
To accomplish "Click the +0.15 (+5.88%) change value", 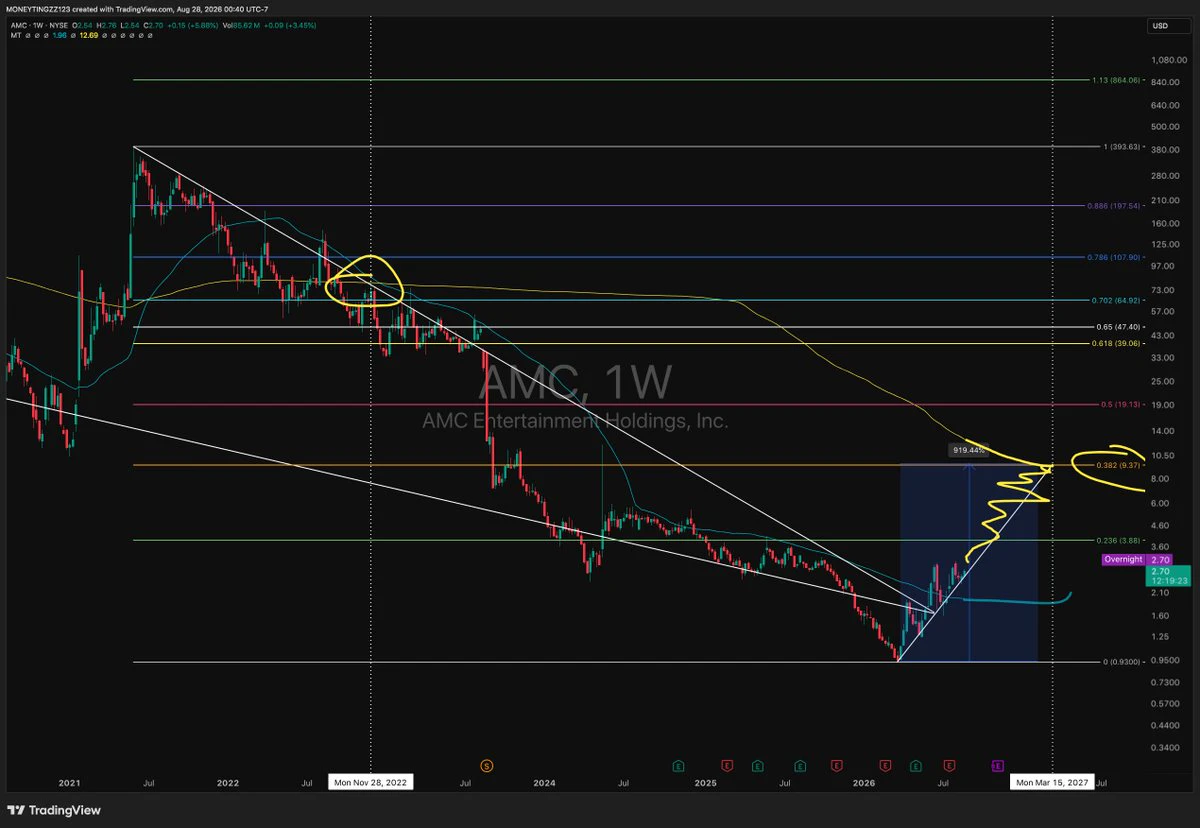I will coord(193,25).
